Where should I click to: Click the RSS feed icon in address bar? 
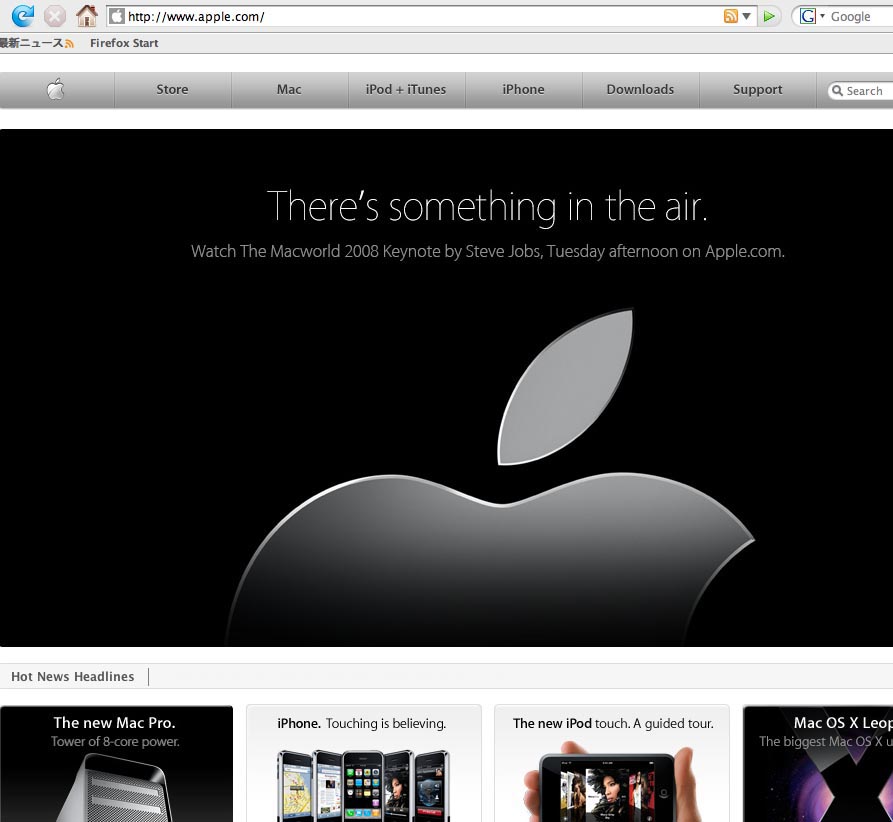[731, 16]
